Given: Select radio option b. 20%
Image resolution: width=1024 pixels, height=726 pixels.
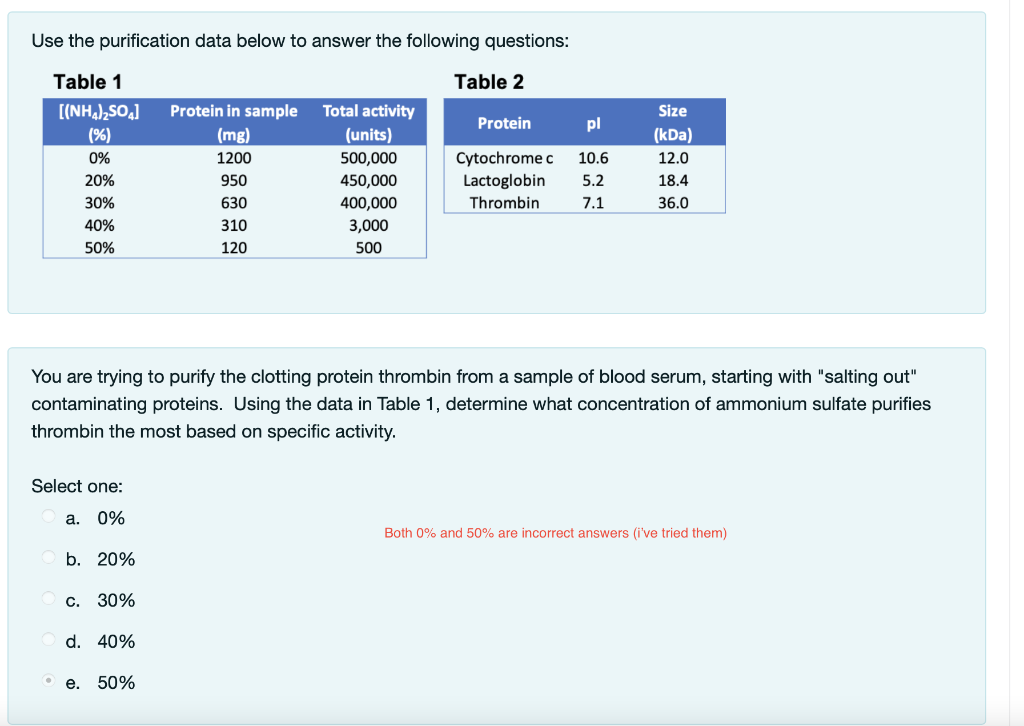Looking at the screenshot, I should [48, 557].
